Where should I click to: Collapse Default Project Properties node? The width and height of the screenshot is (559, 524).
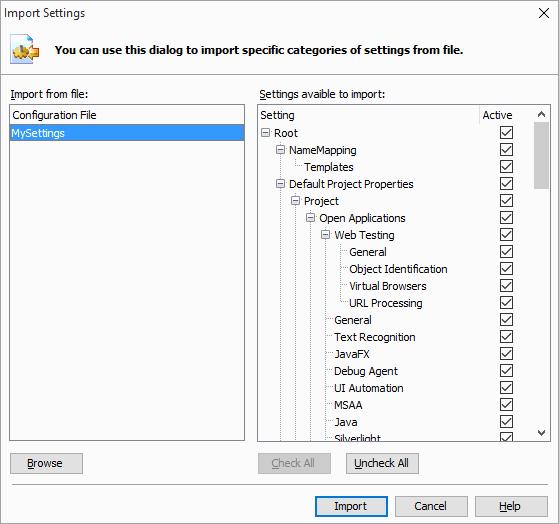[281, 184]
